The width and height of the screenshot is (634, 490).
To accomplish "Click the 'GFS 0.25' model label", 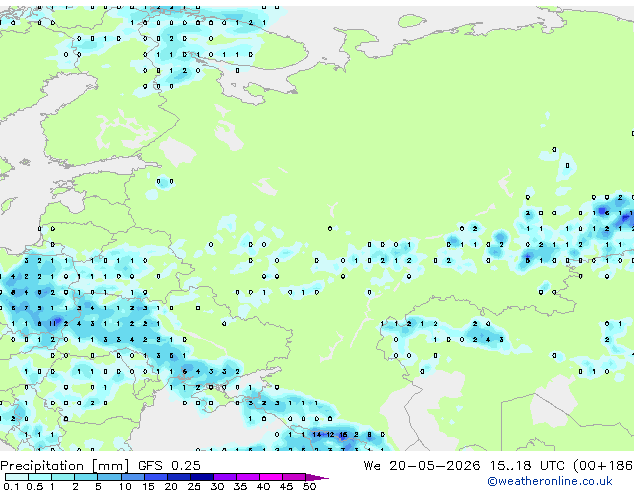I will pyautogui.click(x=169, y=466).
